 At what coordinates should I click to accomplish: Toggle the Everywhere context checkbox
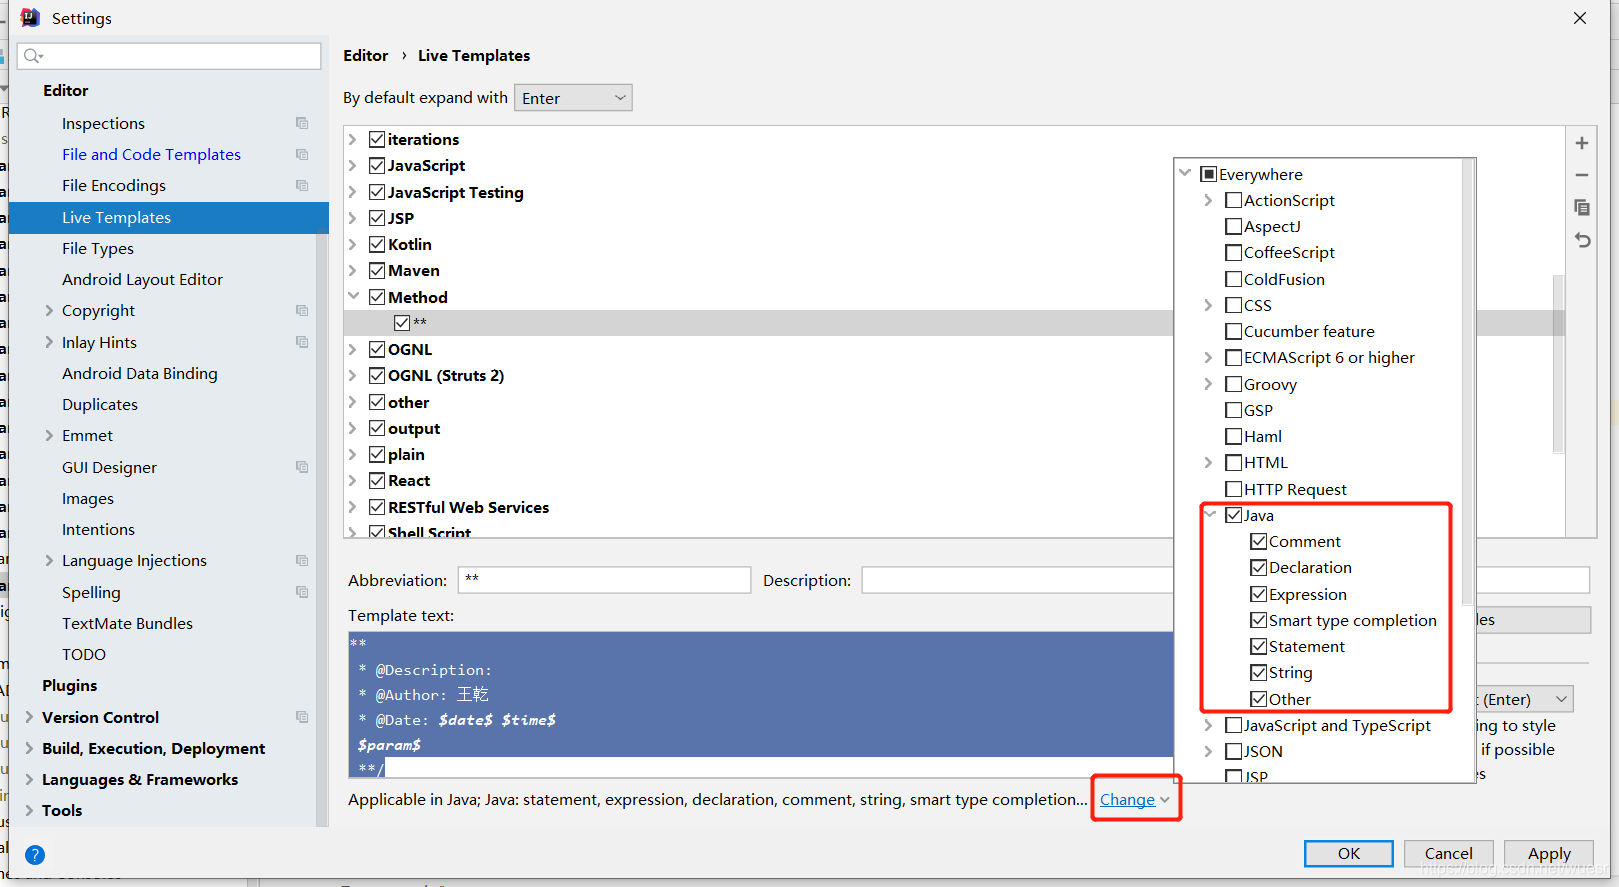click(1208, 174)
